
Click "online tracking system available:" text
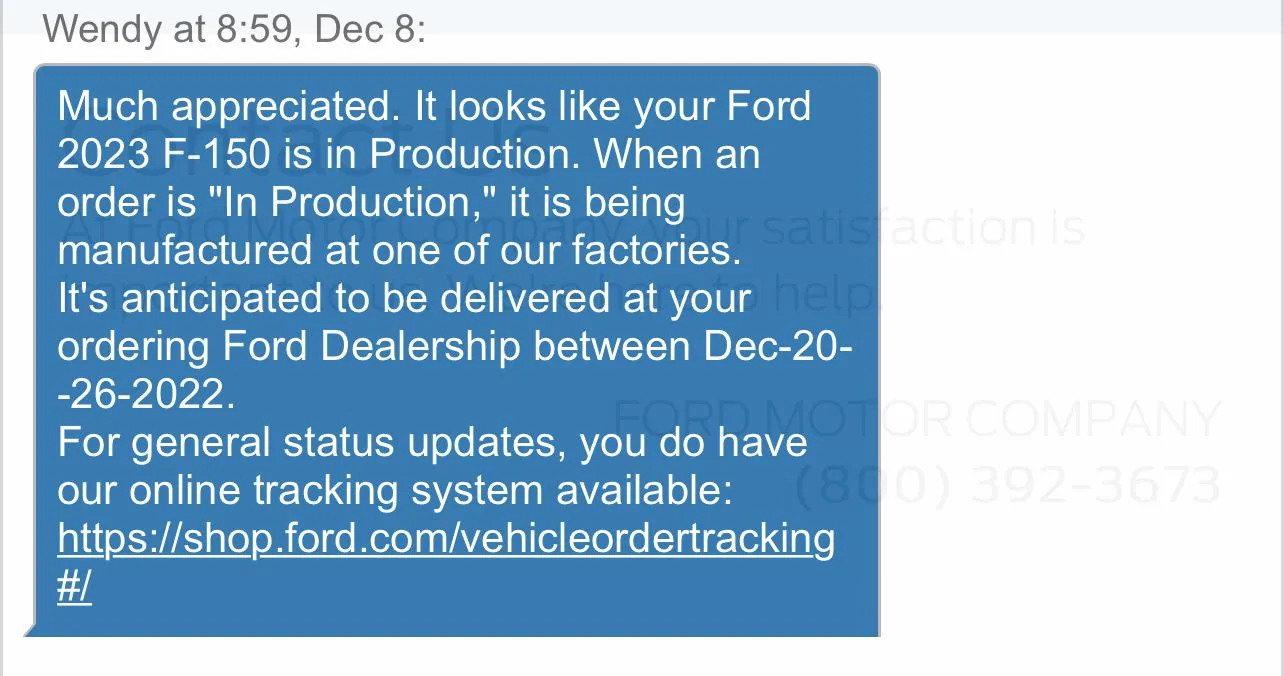click(432, 491)
